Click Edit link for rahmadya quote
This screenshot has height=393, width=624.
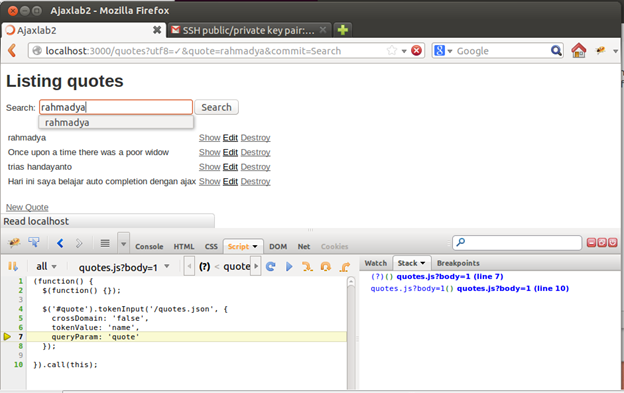click(230, 138)
